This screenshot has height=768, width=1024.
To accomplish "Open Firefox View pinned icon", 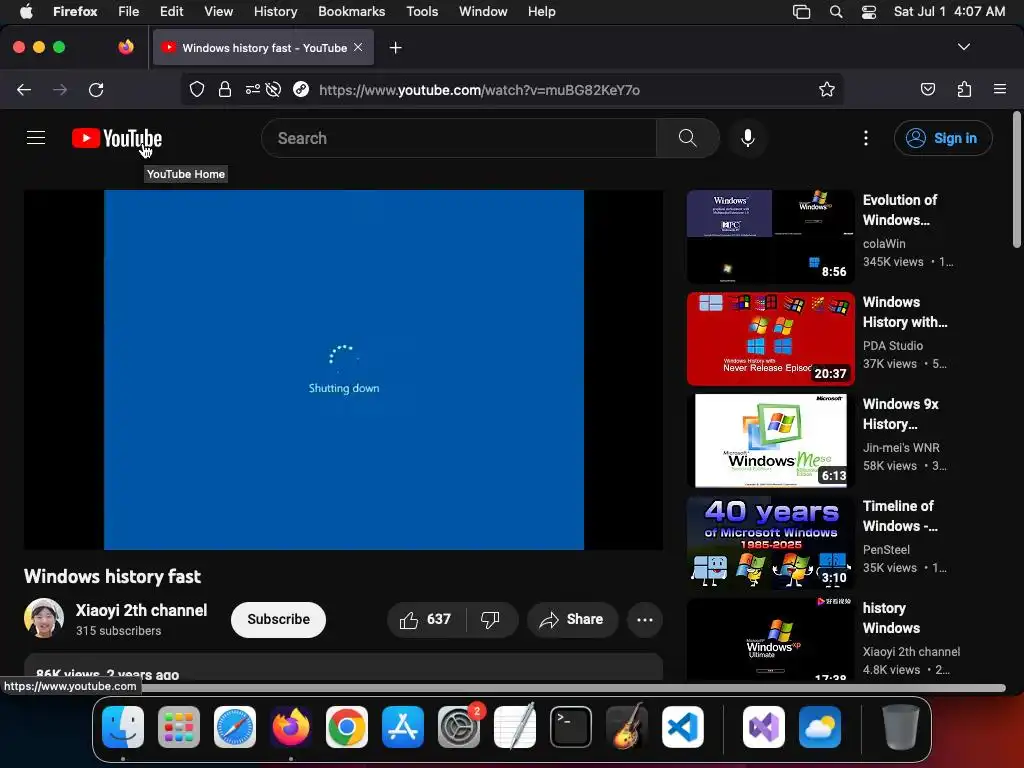I will (126, 47).
